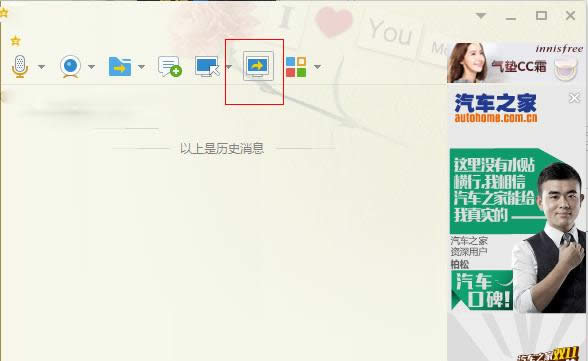
Task: Close the chat window
Action: pos(570,15)
